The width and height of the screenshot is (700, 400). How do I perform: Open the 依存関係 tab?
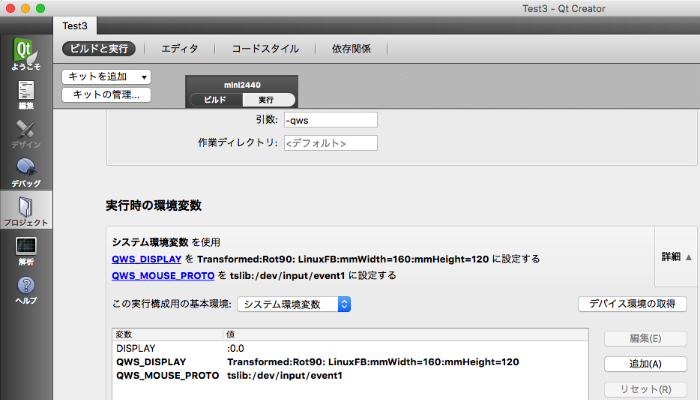point(351,49)
